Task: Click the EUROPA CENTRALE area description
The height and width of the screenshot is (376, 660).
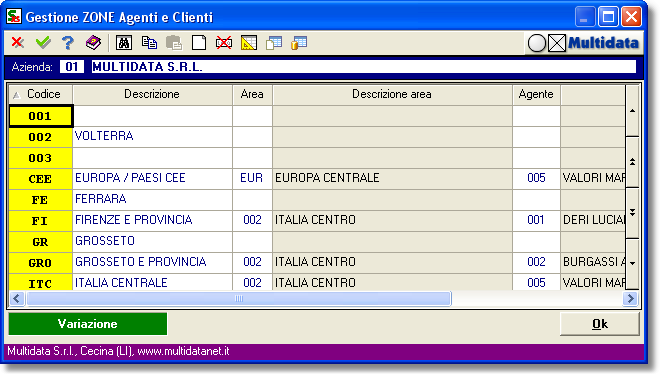Action: point(392,179)
